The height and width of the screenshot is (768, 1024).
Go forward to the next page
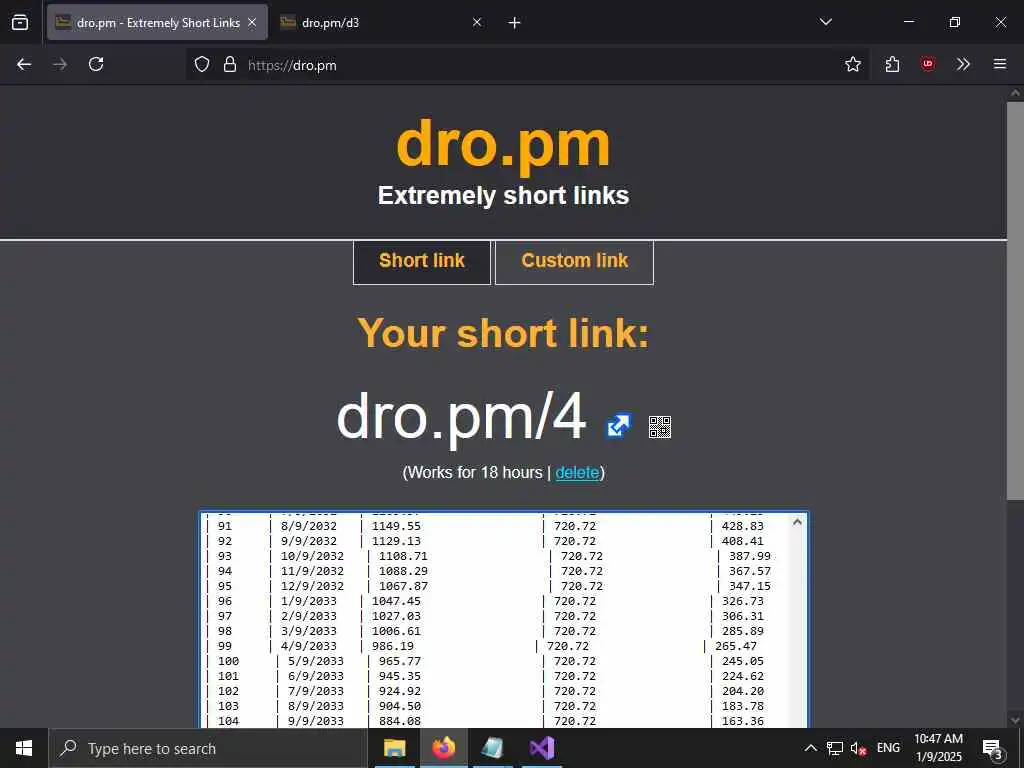point(60,64)
